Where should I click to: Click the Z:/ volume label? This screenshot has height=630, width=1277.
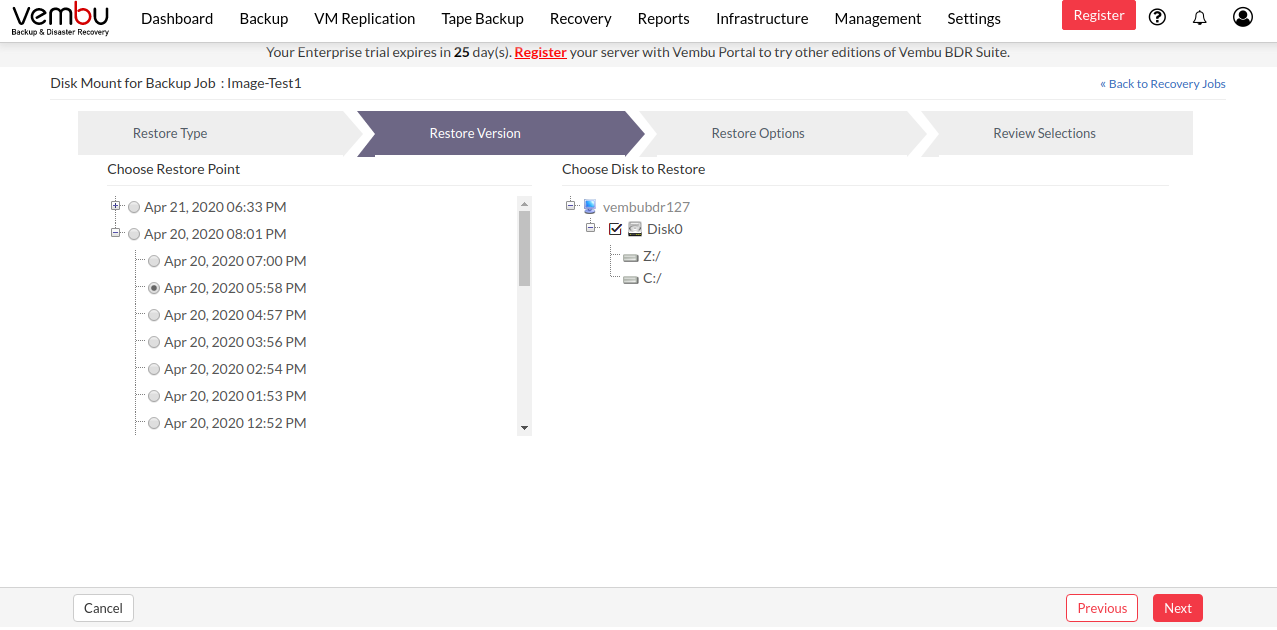(x=652, y=256)
